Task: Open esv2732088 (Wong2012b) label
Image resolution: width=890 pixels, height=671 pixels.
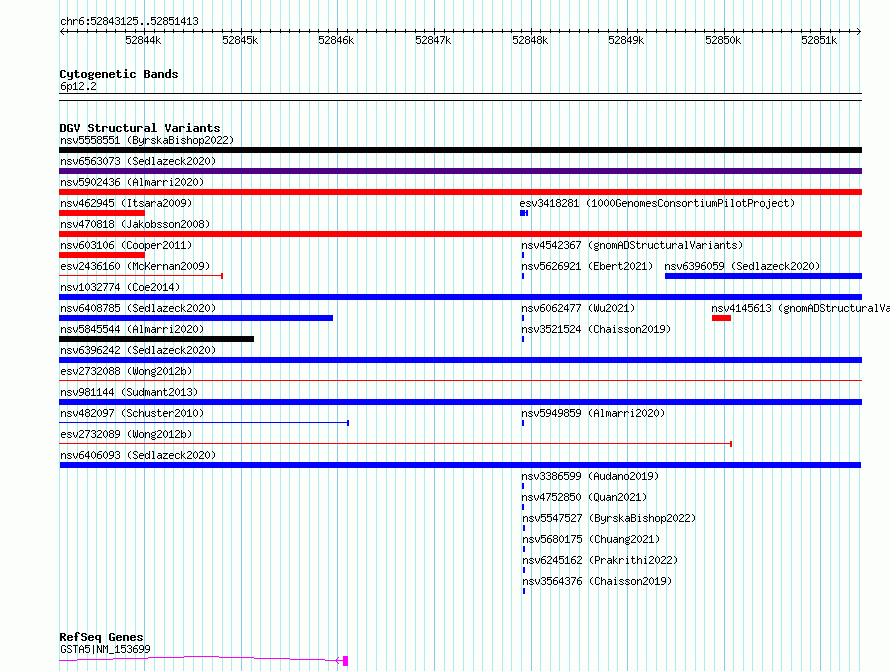Action: [x=126, y=371]
